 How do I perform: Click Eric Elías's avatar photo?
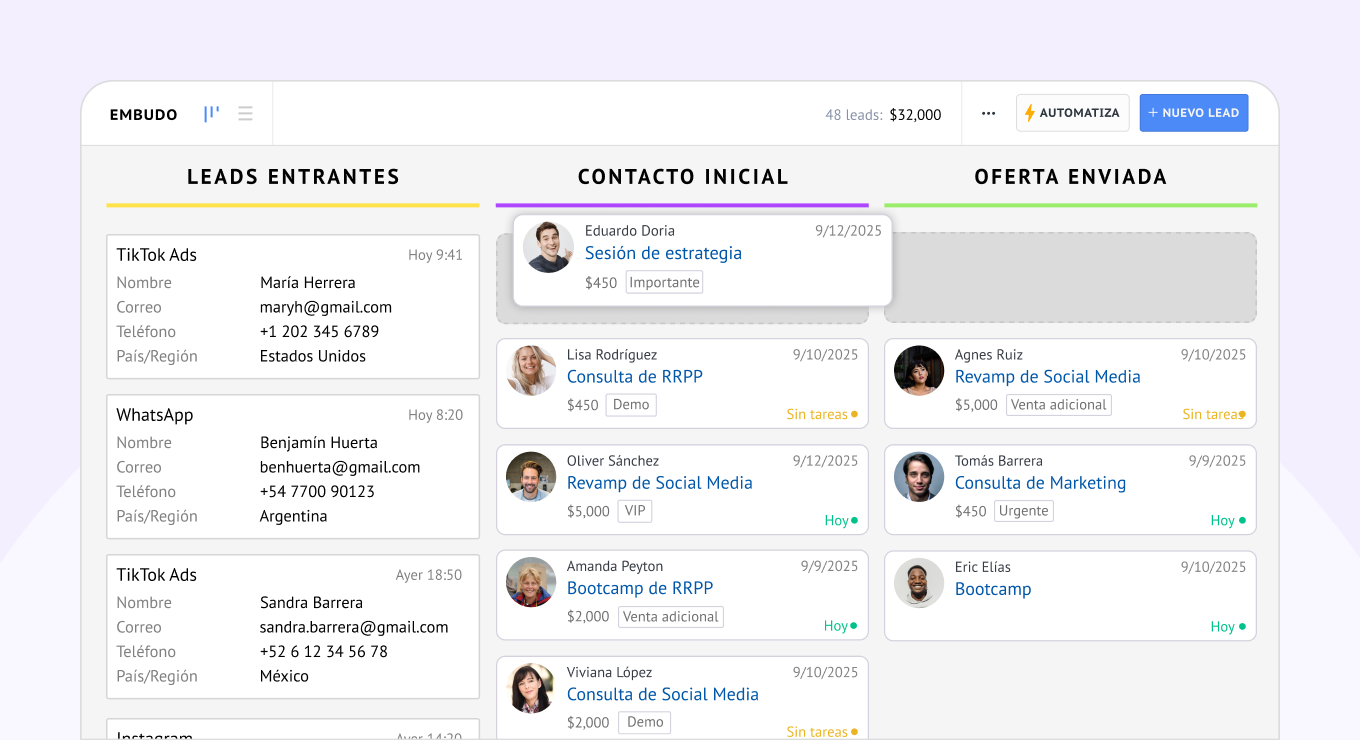[x=919, y=583]
